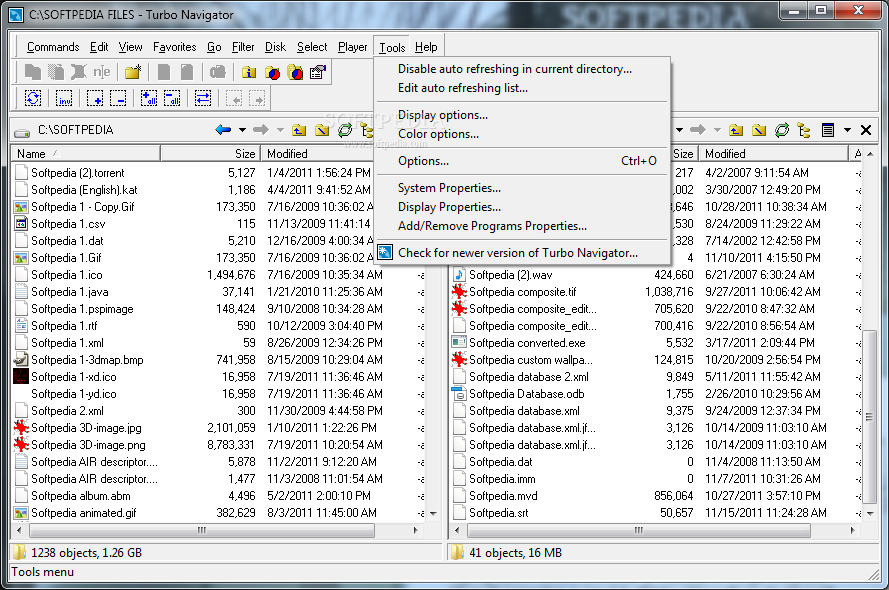Select all items with the '+all' icon
889x590 pixels.
(149, 98)
